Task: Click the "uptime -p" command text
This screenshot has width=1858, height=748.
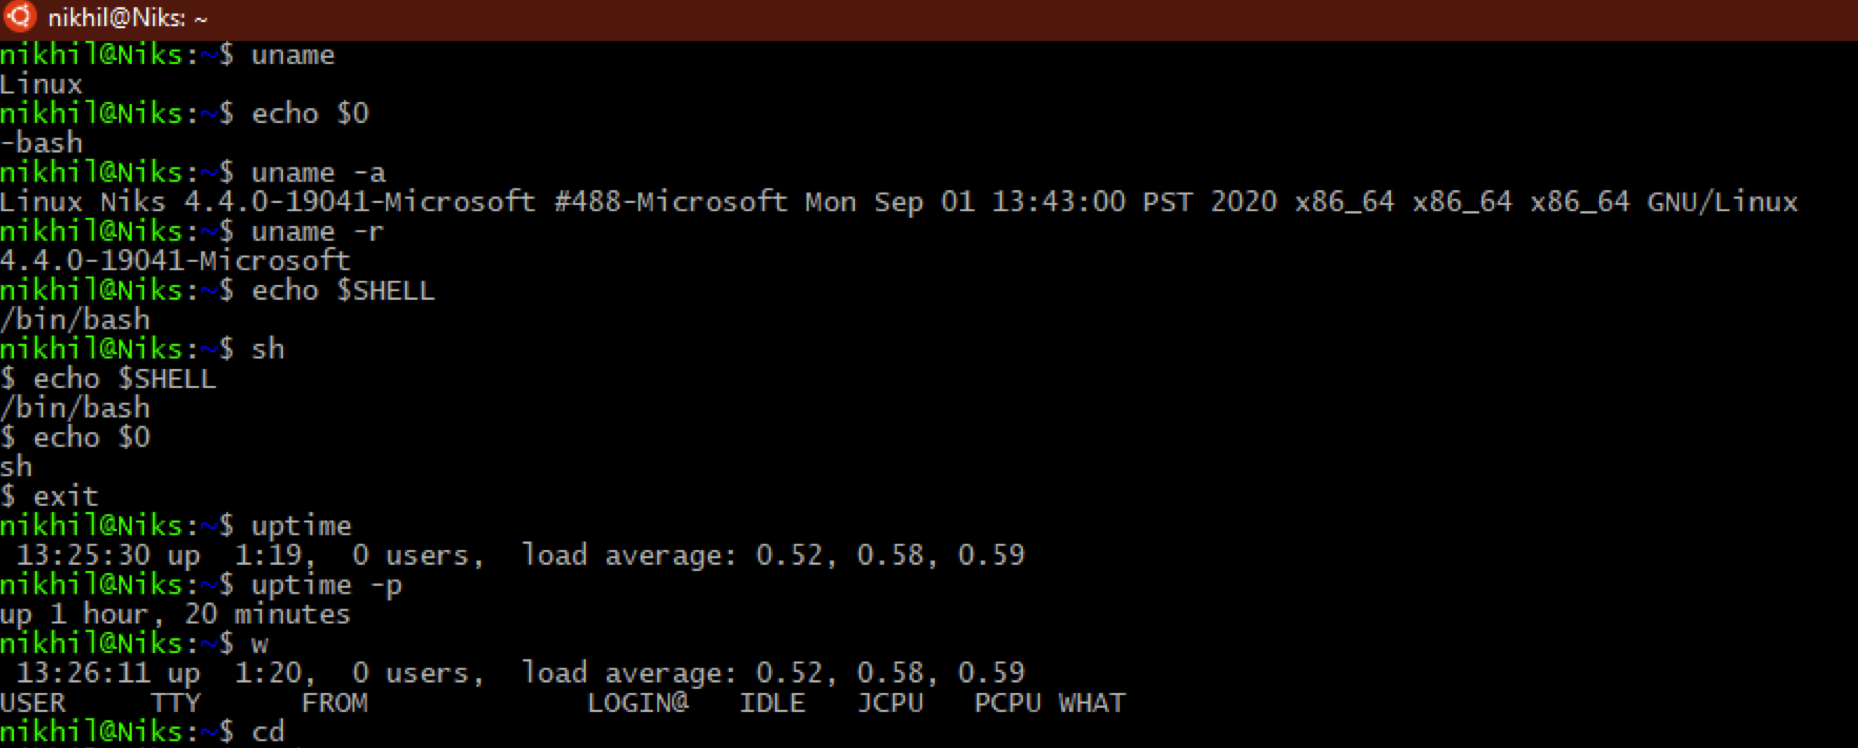Action: click(327, 585)
